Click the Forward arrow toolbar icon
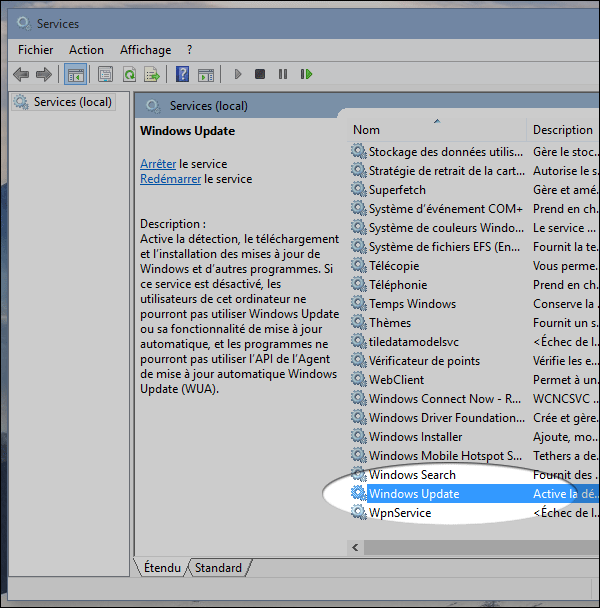 43,74
